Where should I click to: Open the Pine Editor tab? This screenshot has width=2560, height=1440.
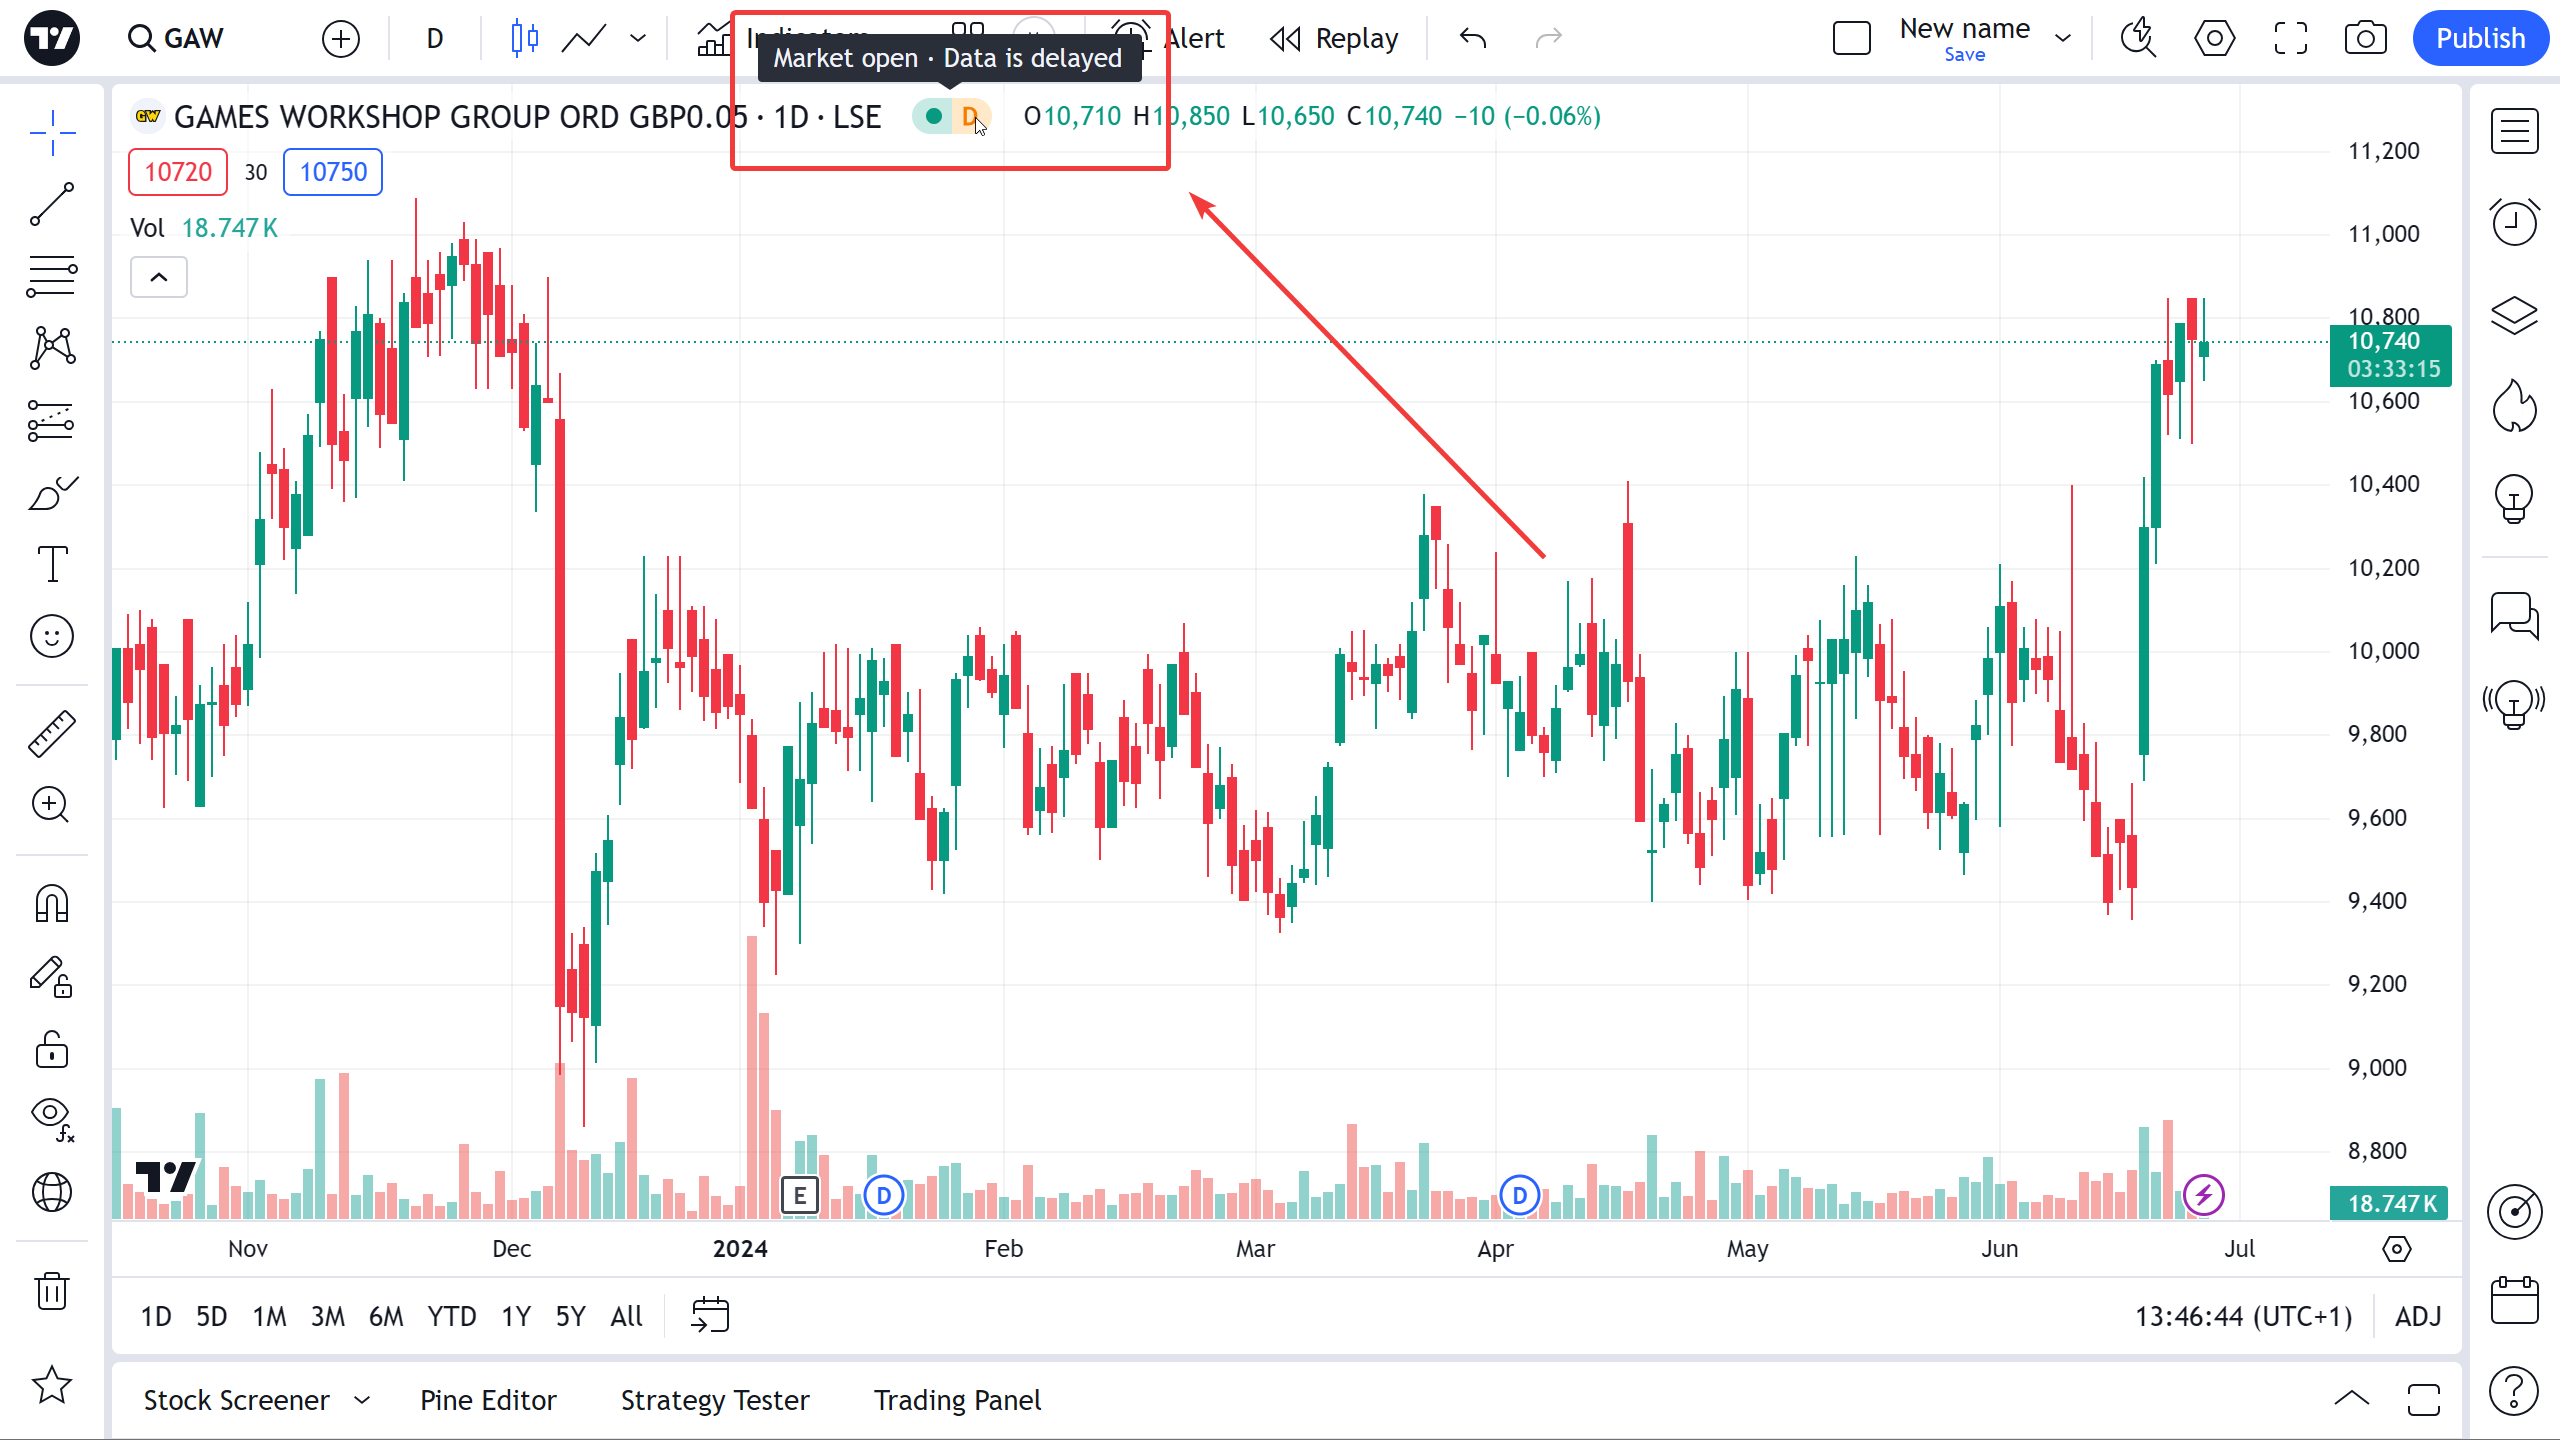click(x=488, y=1400)
